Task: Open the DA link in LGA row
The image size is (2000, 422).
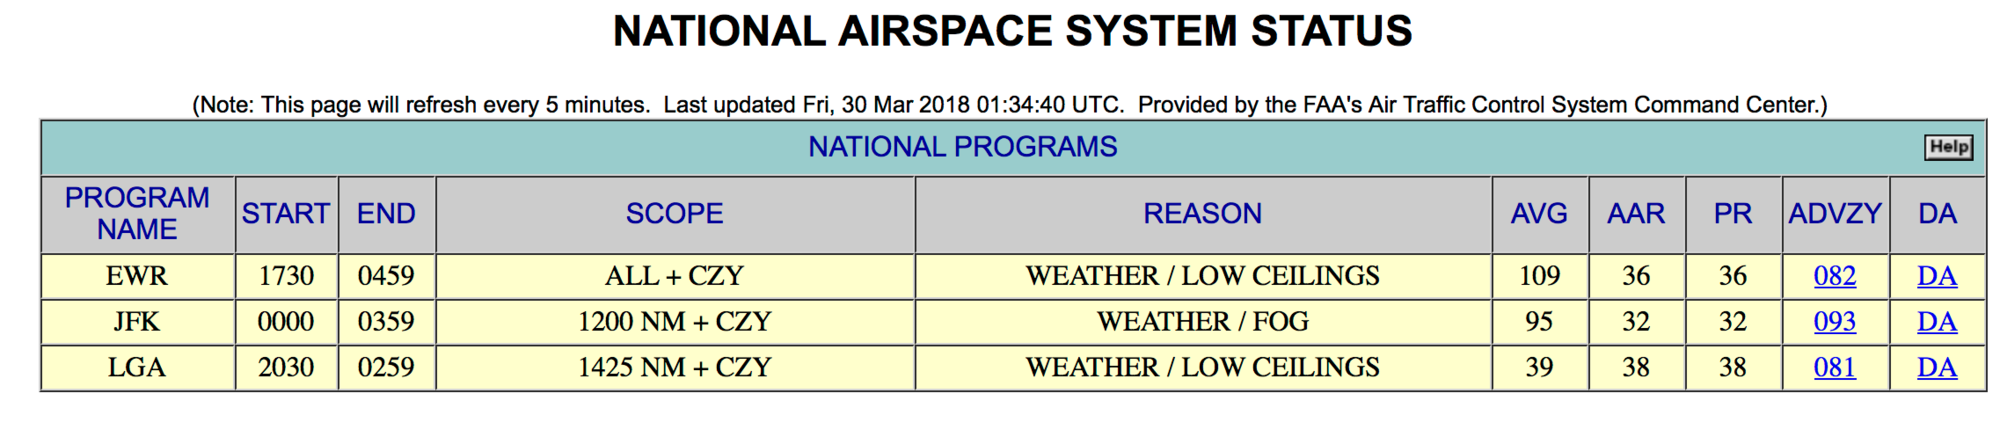Action: pyautogui.click(x=1936, y=368)
